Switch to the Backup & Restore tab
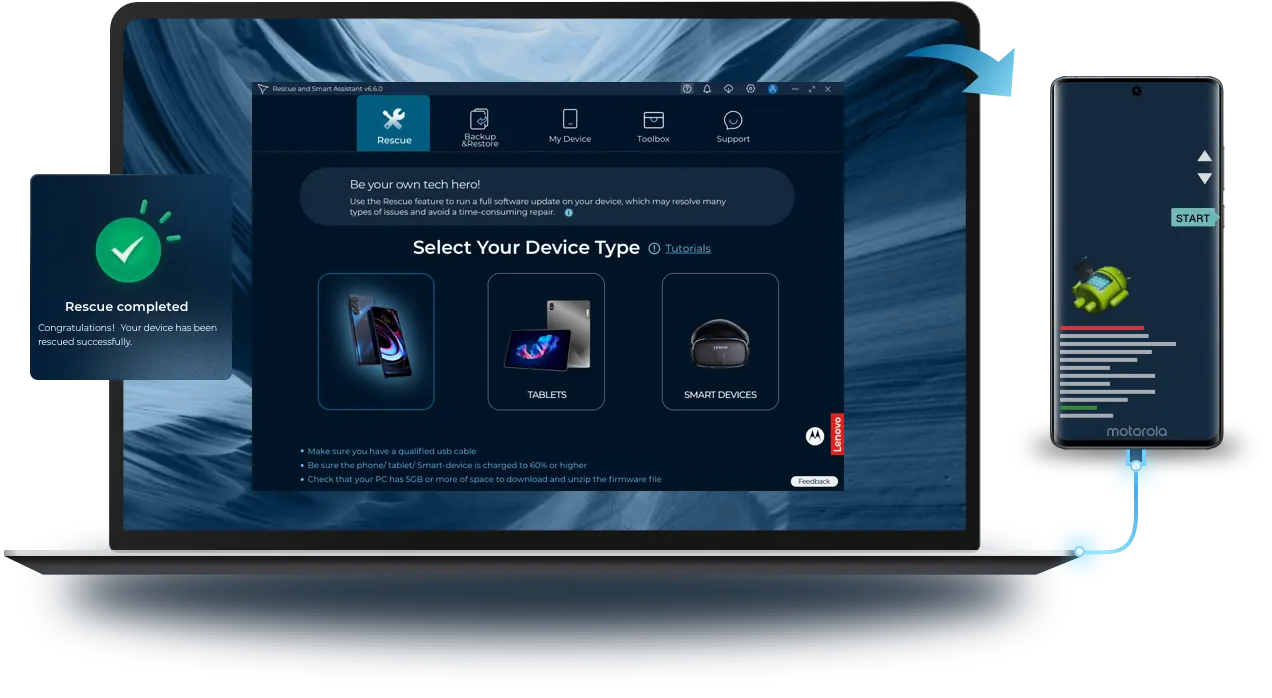Viewport: 1272px width, 698px height. [480, 127]
